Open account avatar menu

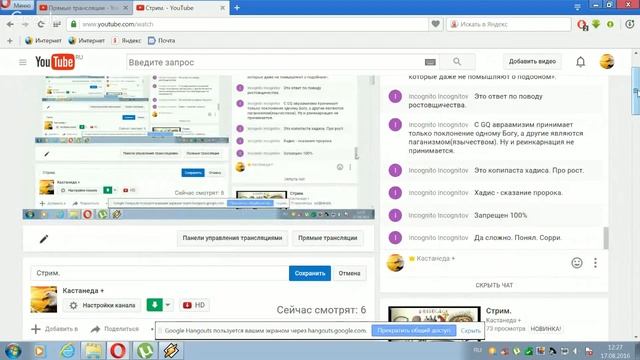[607, 62]
